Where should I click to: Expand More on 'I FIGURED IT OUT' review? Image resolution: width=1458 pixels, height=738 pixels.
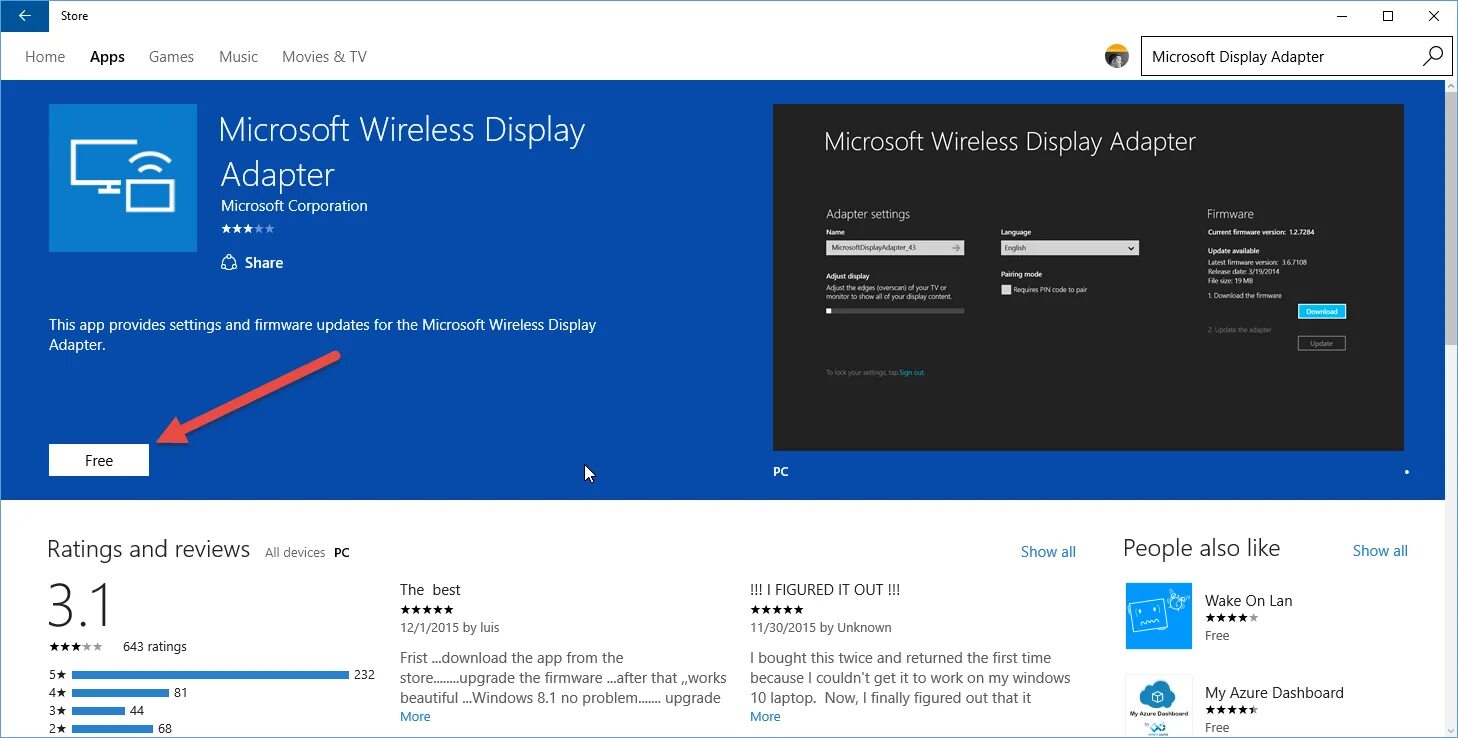click(765, 717)
